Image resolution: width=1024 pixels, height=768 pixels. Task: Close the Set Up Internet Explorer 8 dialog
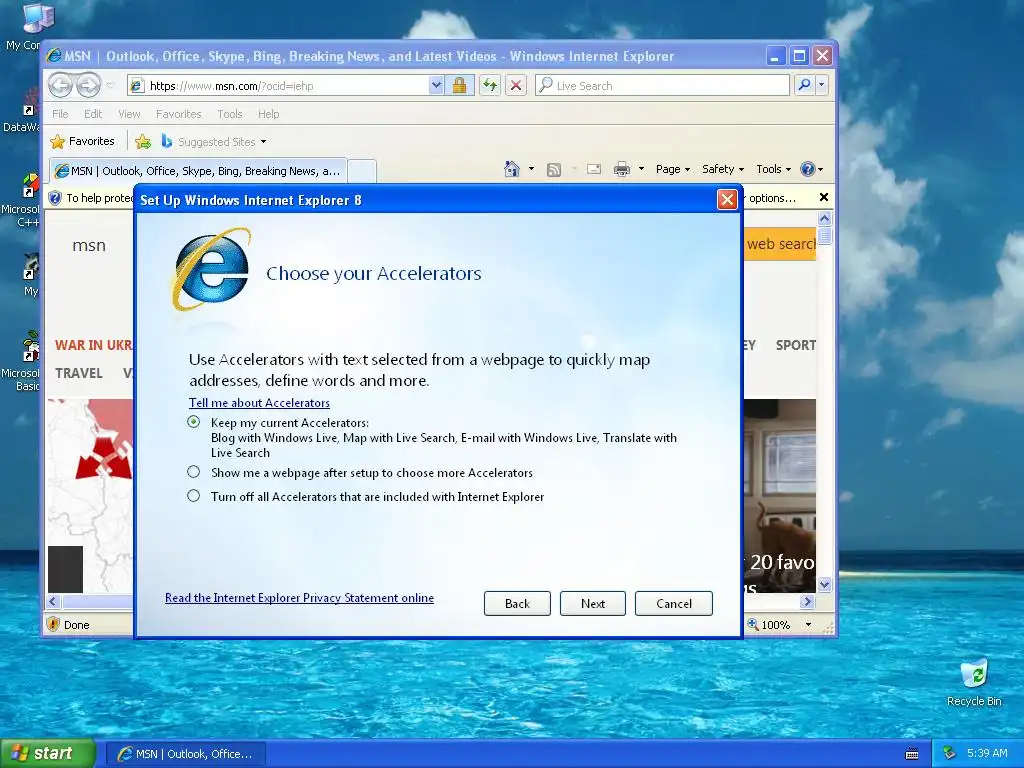tap(727, 199)
